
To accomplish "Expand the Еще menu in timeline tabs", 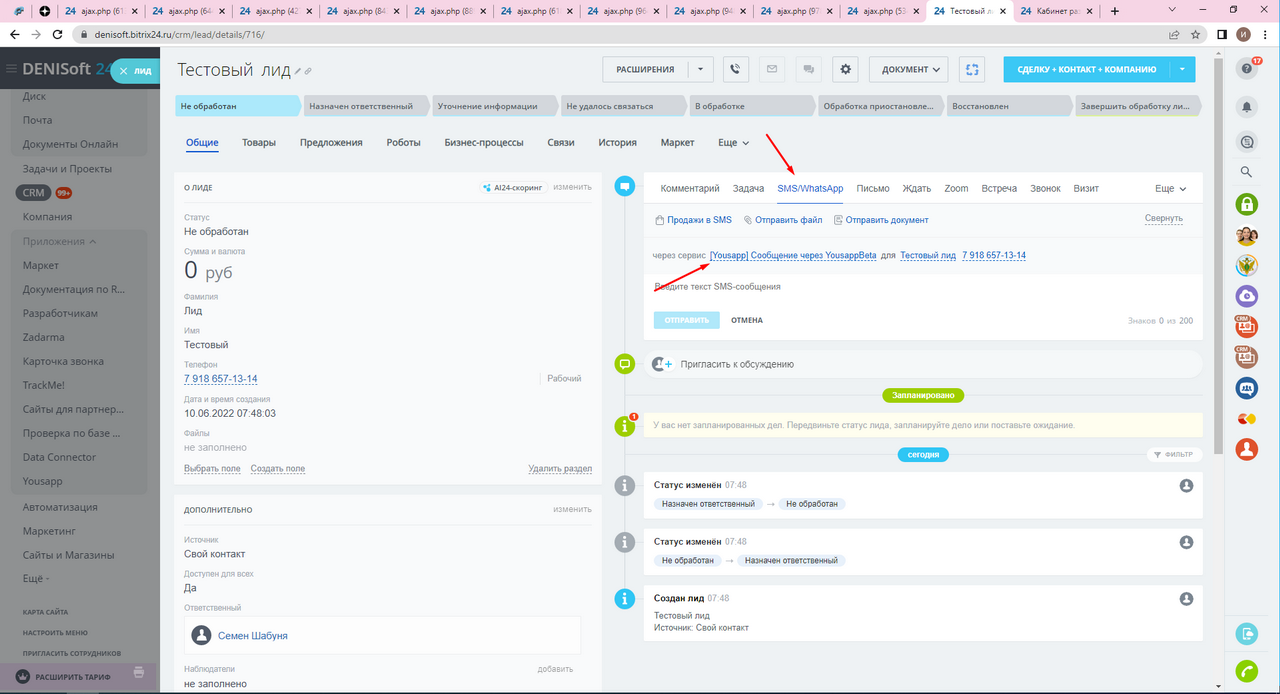I will (x=1170, y=189).
